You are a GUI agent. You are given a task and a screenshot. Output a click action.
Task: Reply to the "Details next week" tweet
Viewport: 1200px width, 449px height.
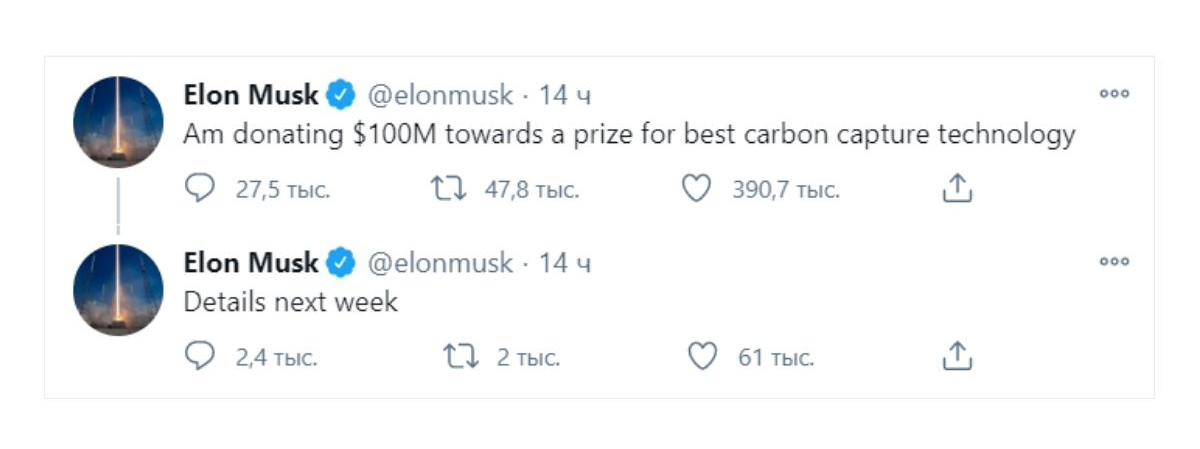[x=201, y=356]
